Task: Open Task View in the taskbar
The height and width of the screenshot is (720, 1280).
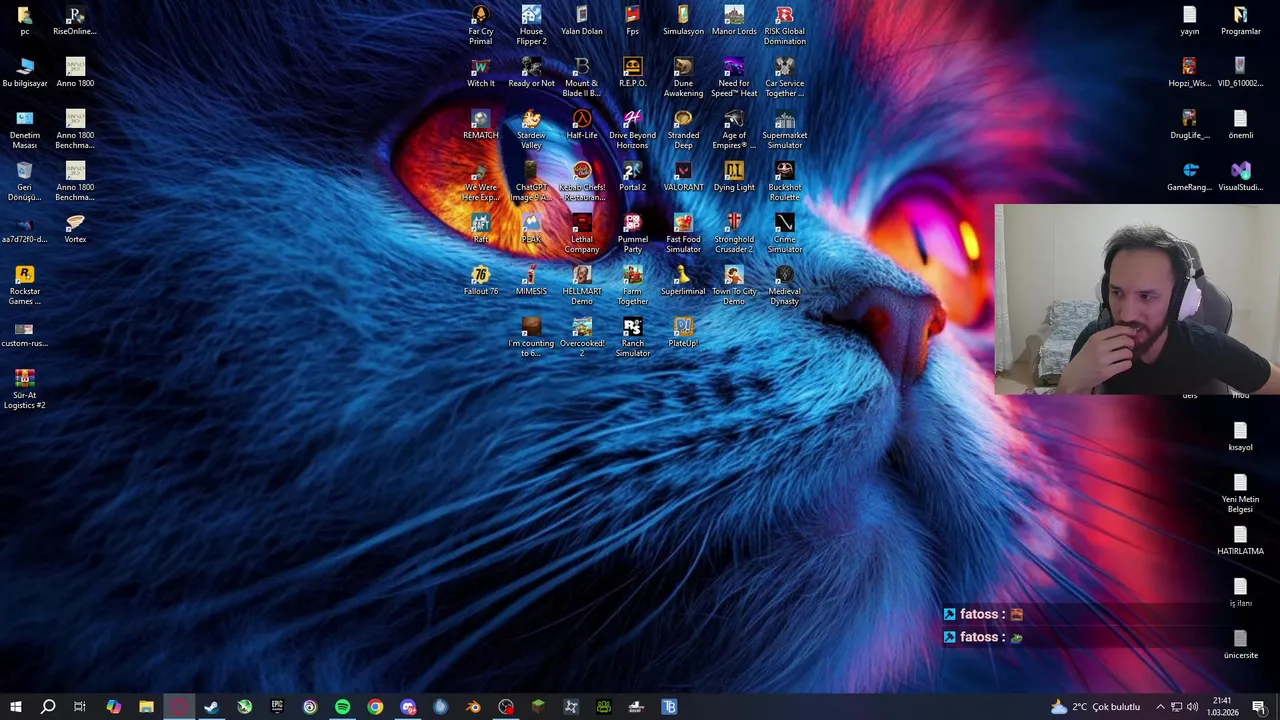Action: click(80, 707)
